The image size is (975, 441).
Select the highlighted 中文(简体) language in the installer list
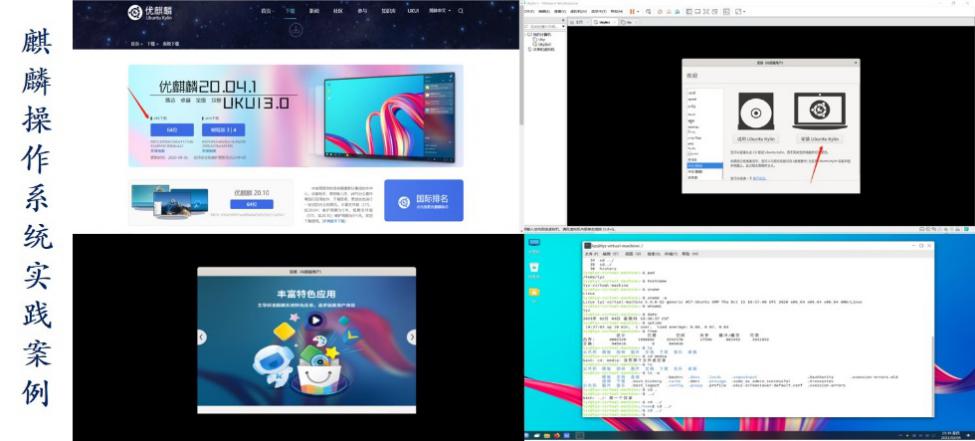pyautogui.click(x=705, y=166)
